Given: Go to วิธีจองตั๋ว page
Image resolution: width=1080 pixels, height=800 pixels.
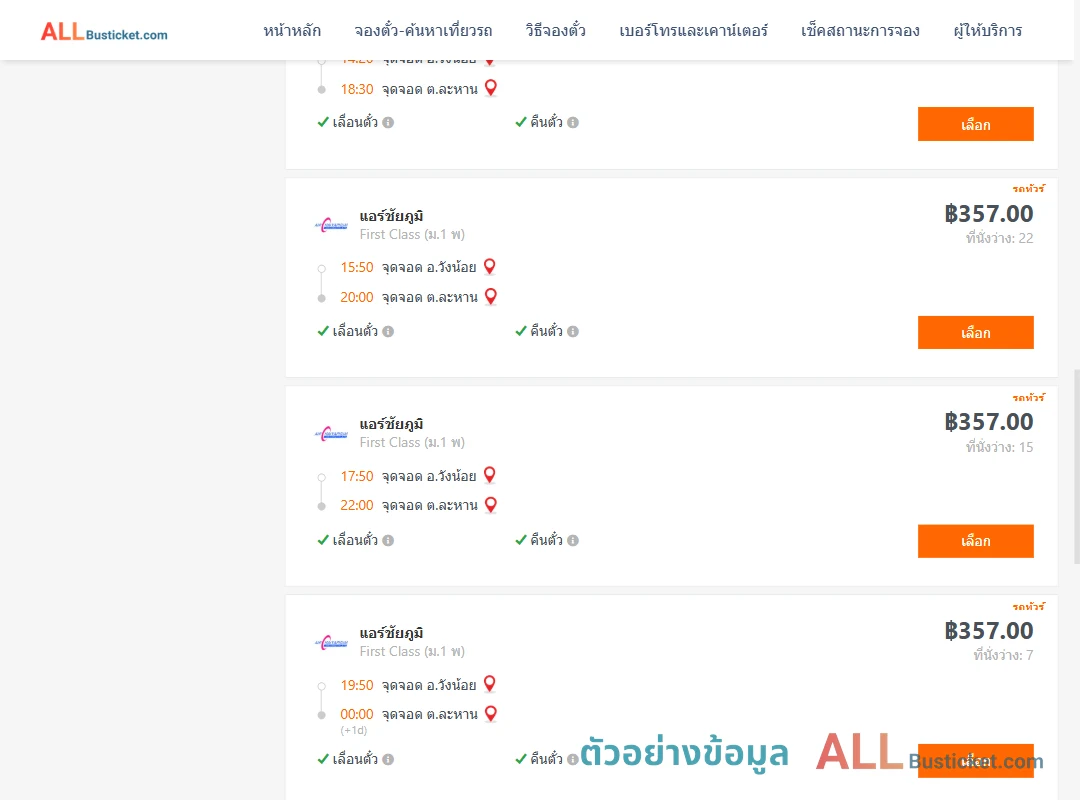Looking at the screenshot, I should [556, 31].
